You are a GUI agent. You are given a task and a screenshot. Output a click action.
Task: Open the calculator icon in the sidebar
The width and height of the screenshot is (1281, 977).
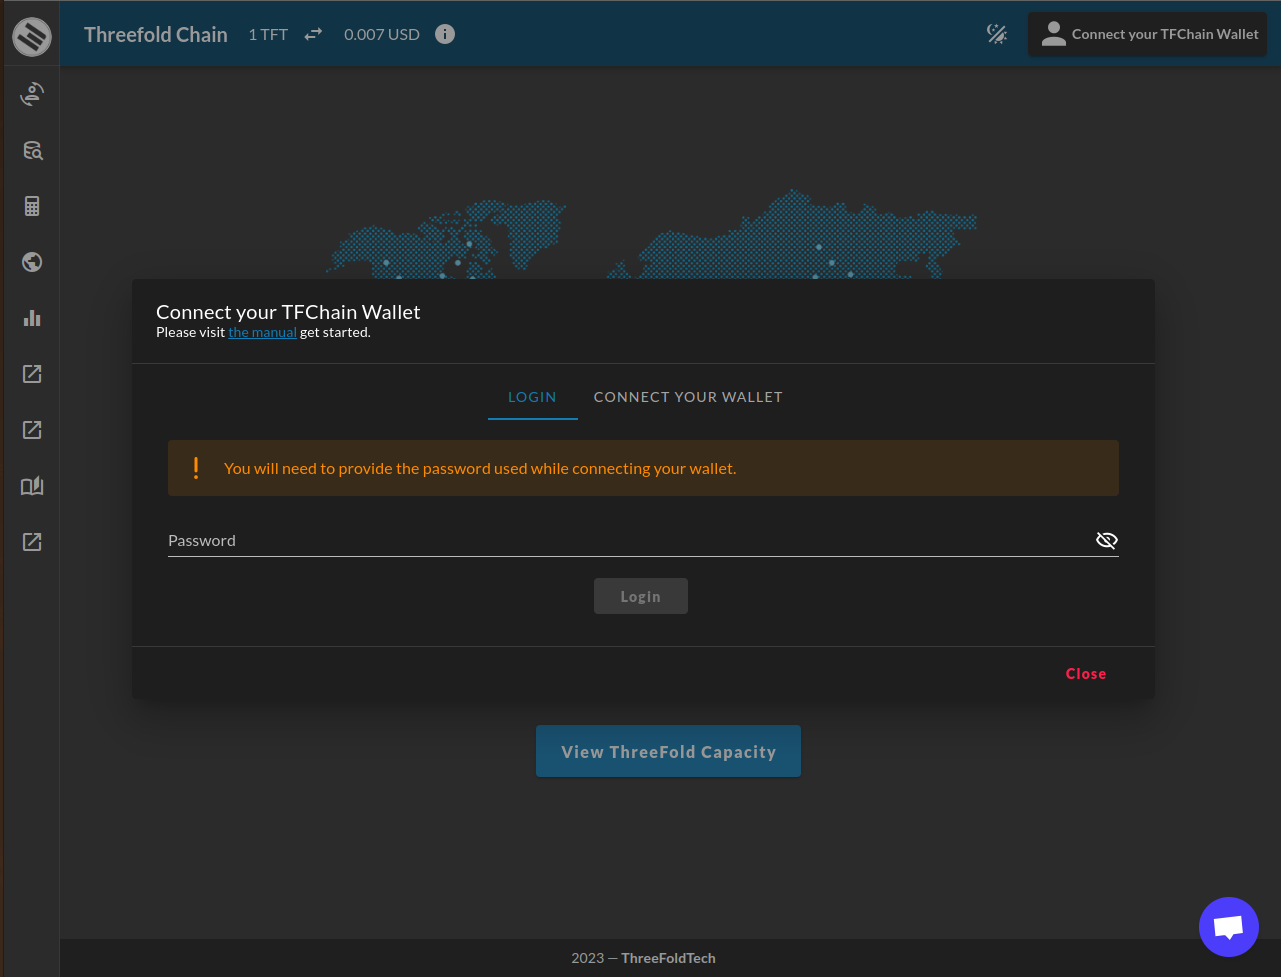tap(32, 207)
